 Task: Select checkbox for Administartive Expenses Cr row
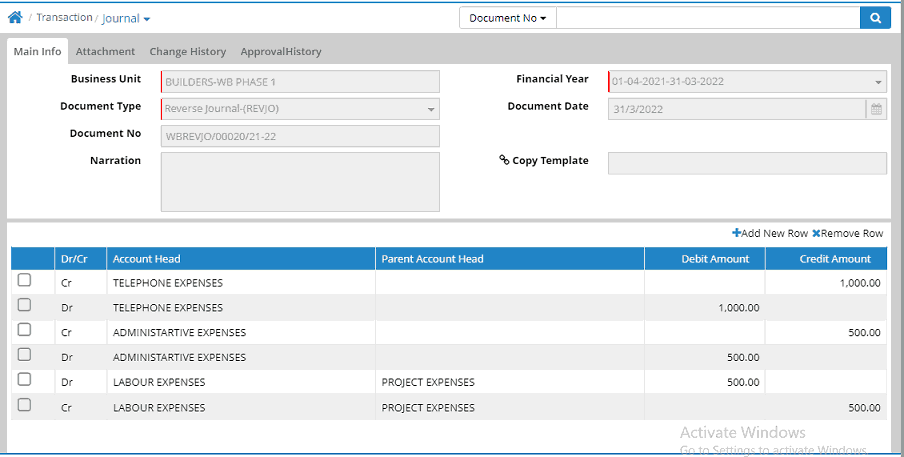25,331
